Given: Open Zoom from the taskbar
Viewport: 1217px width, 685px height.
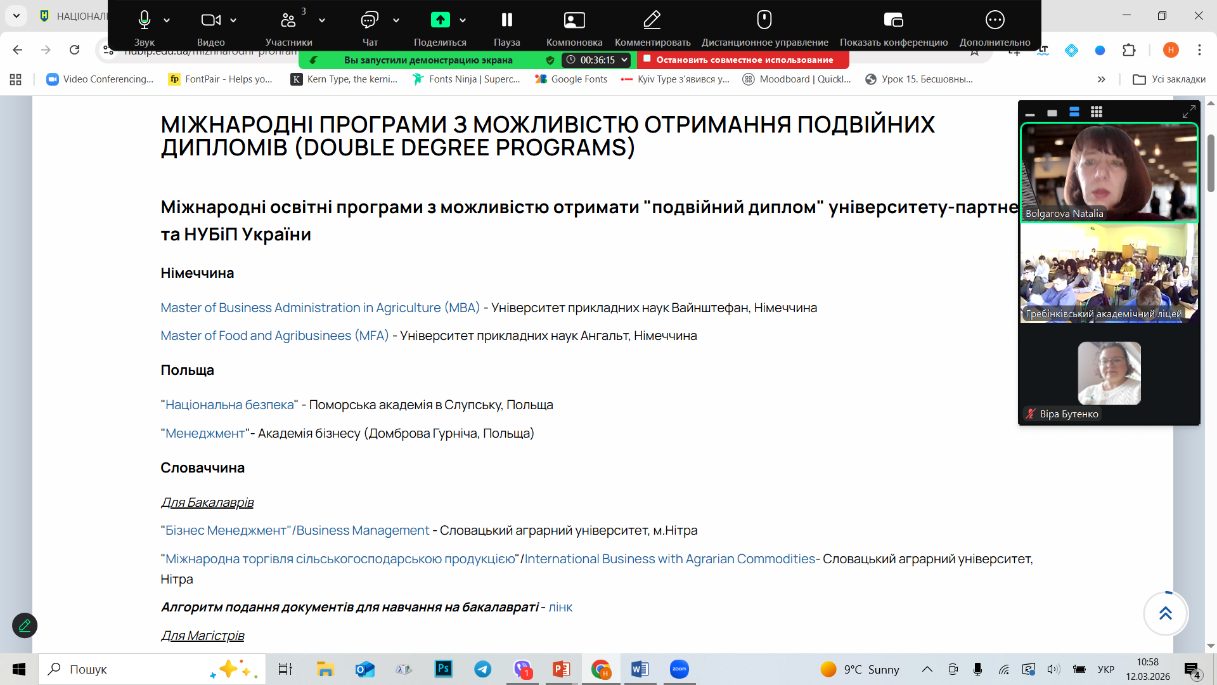Looking at the screenshot, I should coord(679,669).
